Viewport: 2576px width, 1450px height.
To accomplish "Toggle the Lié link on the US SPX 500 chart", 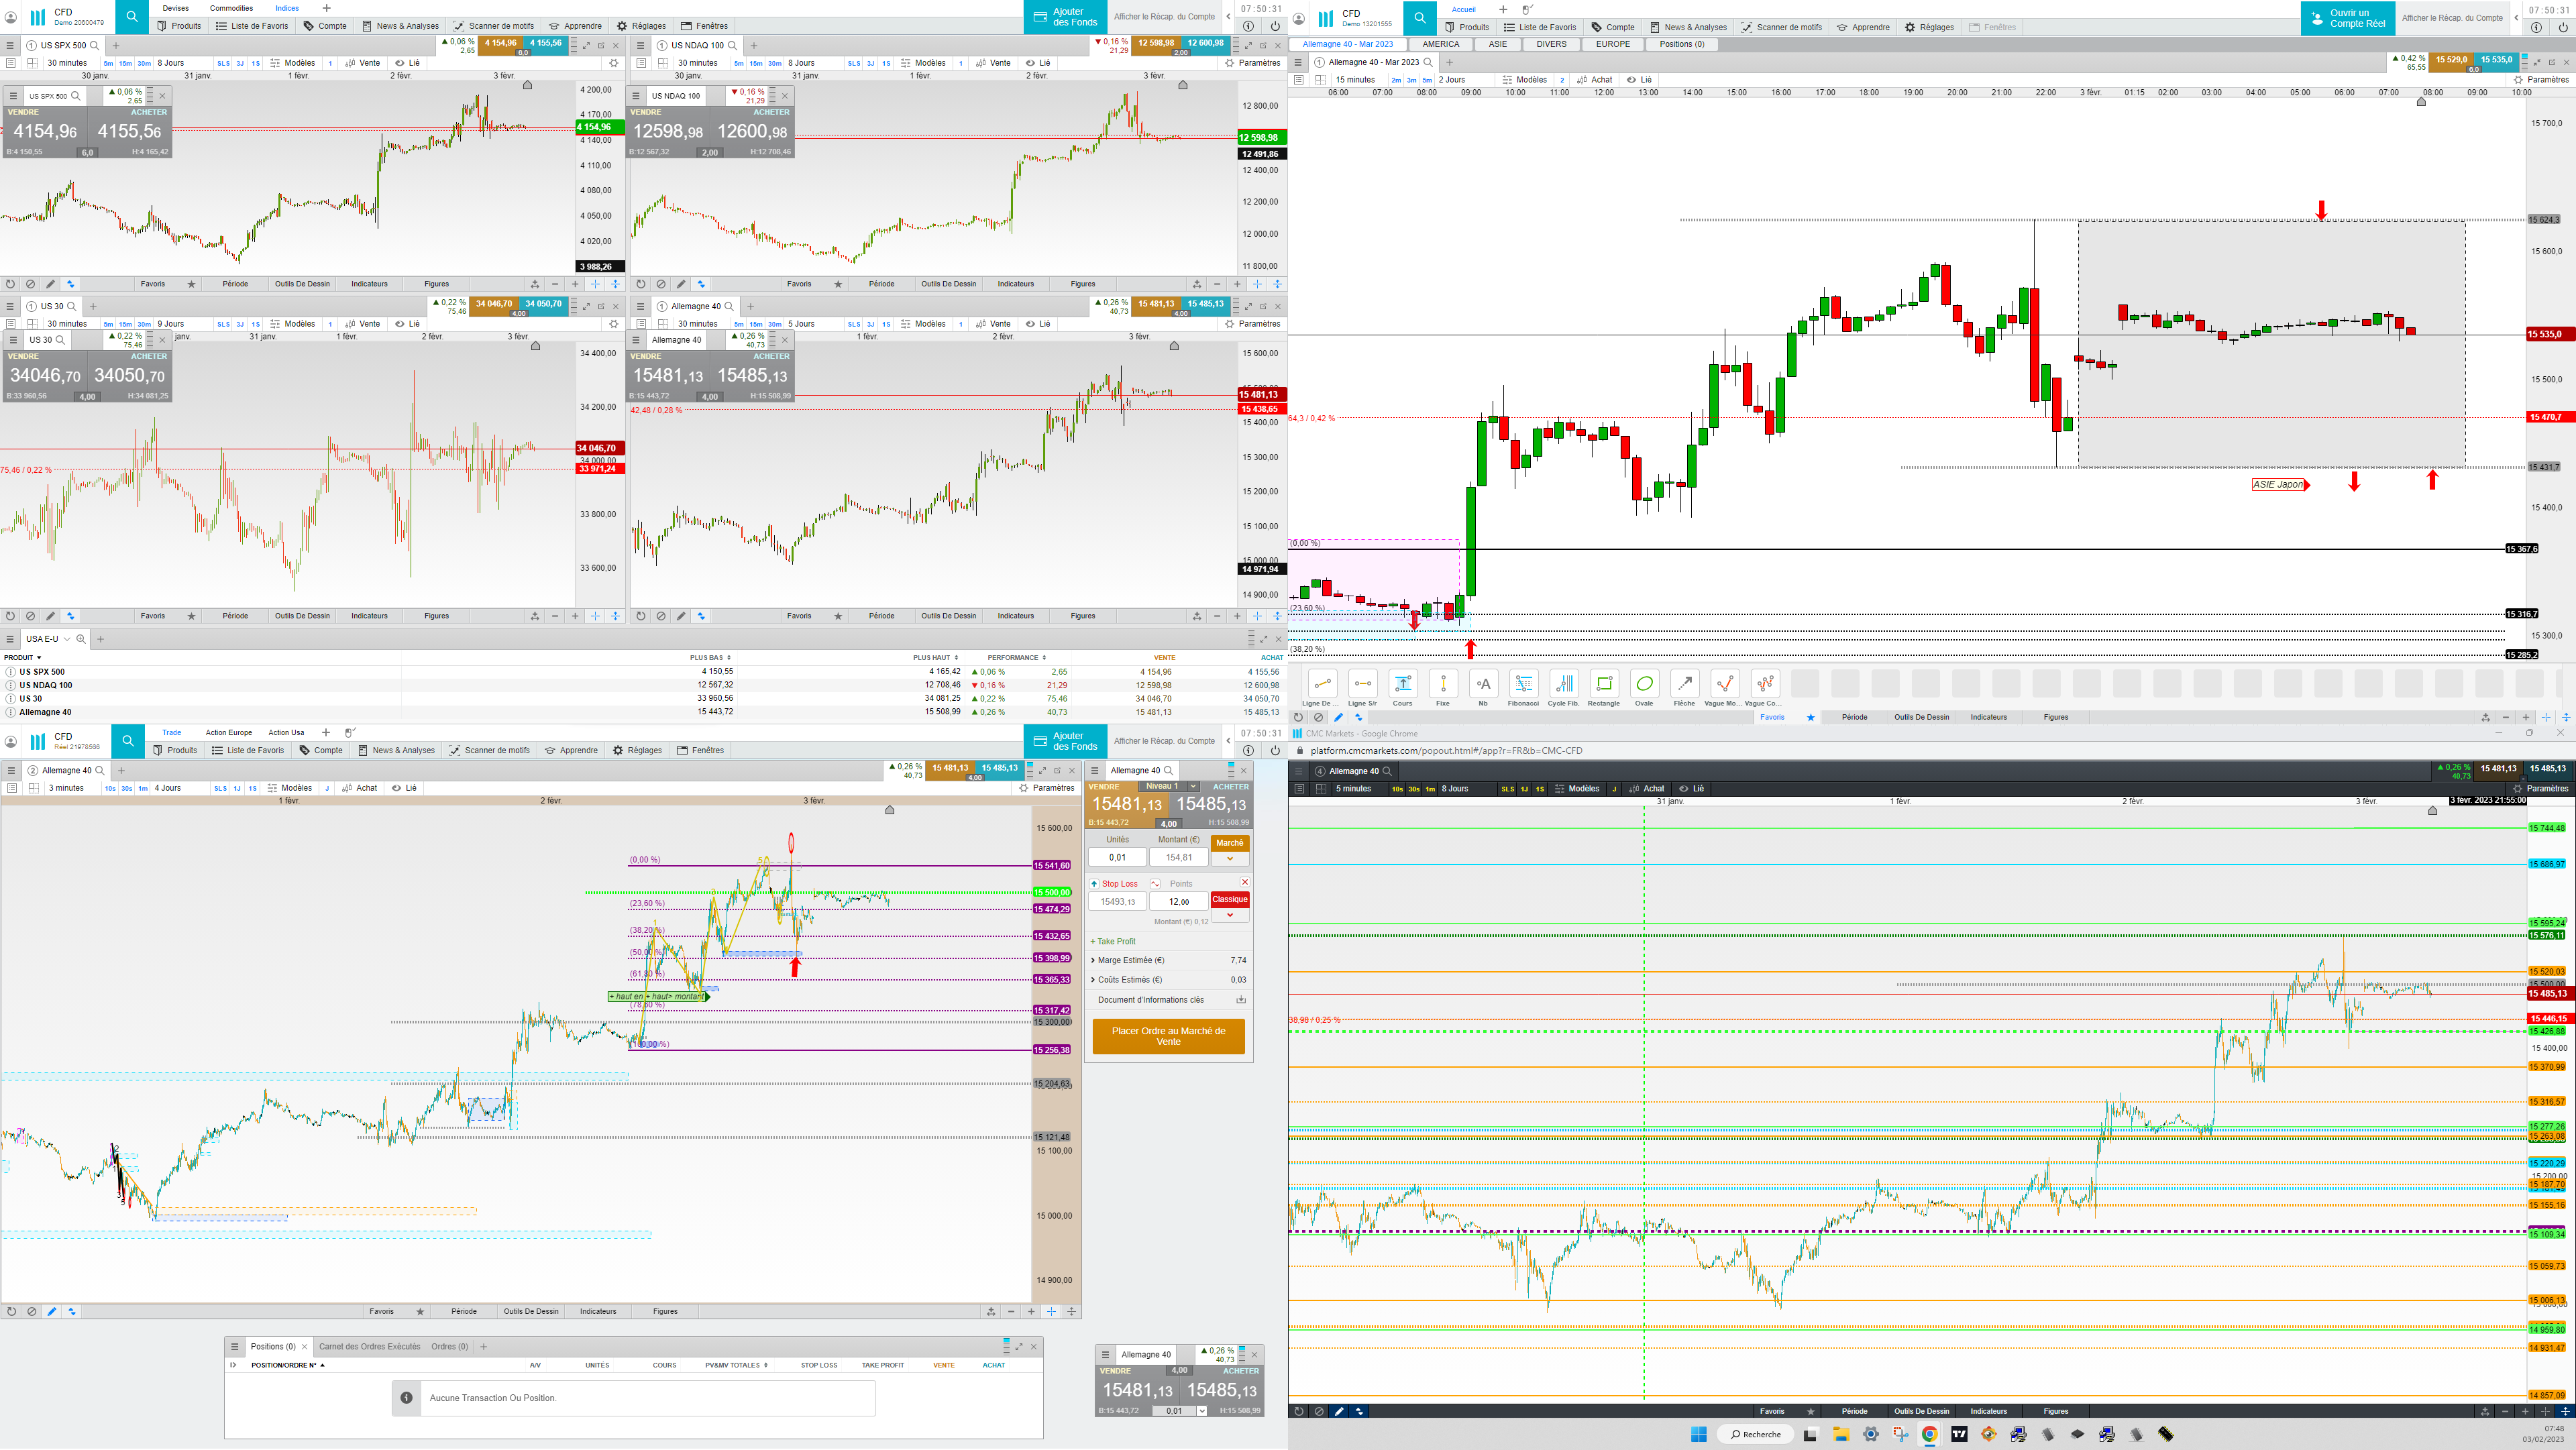I will 407,63.
